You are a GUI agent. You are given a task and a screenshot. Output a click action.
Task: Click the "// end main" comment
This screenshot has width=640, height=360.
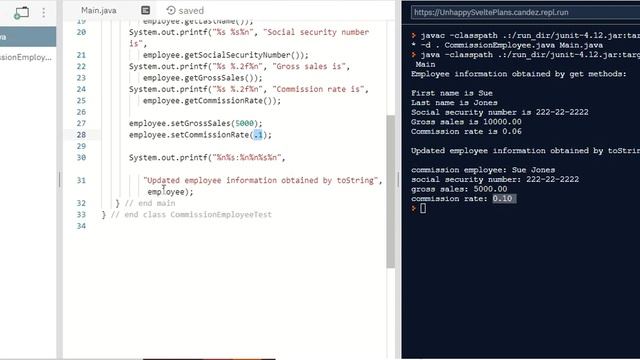coord(150,203)
